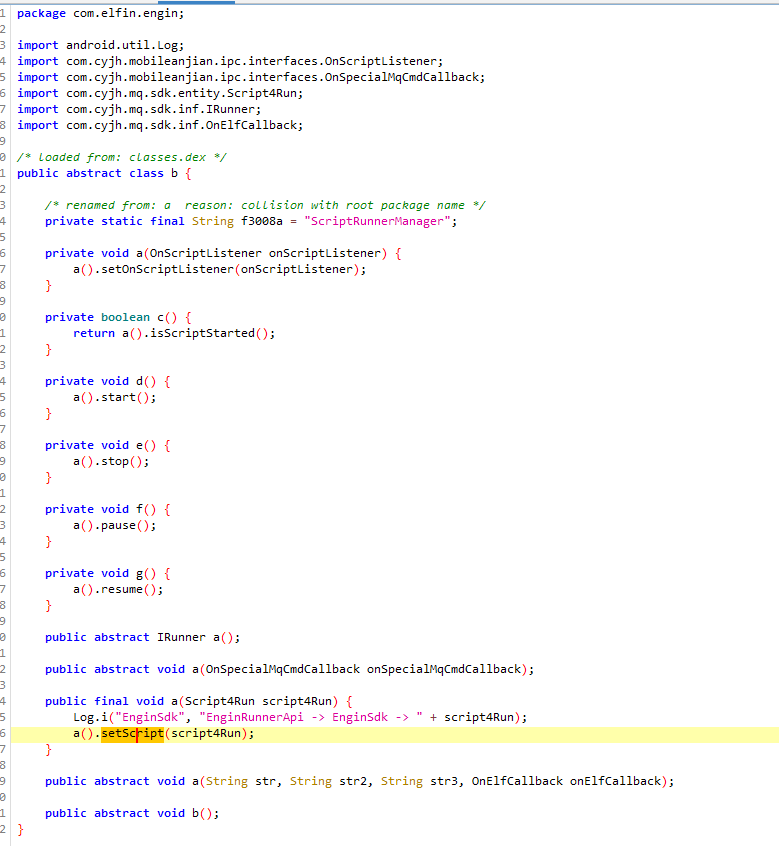Click the "EnginRunnerApi -> EnginSdk -> " string
This screenshot has height=846, width=779.
point(311,718)
